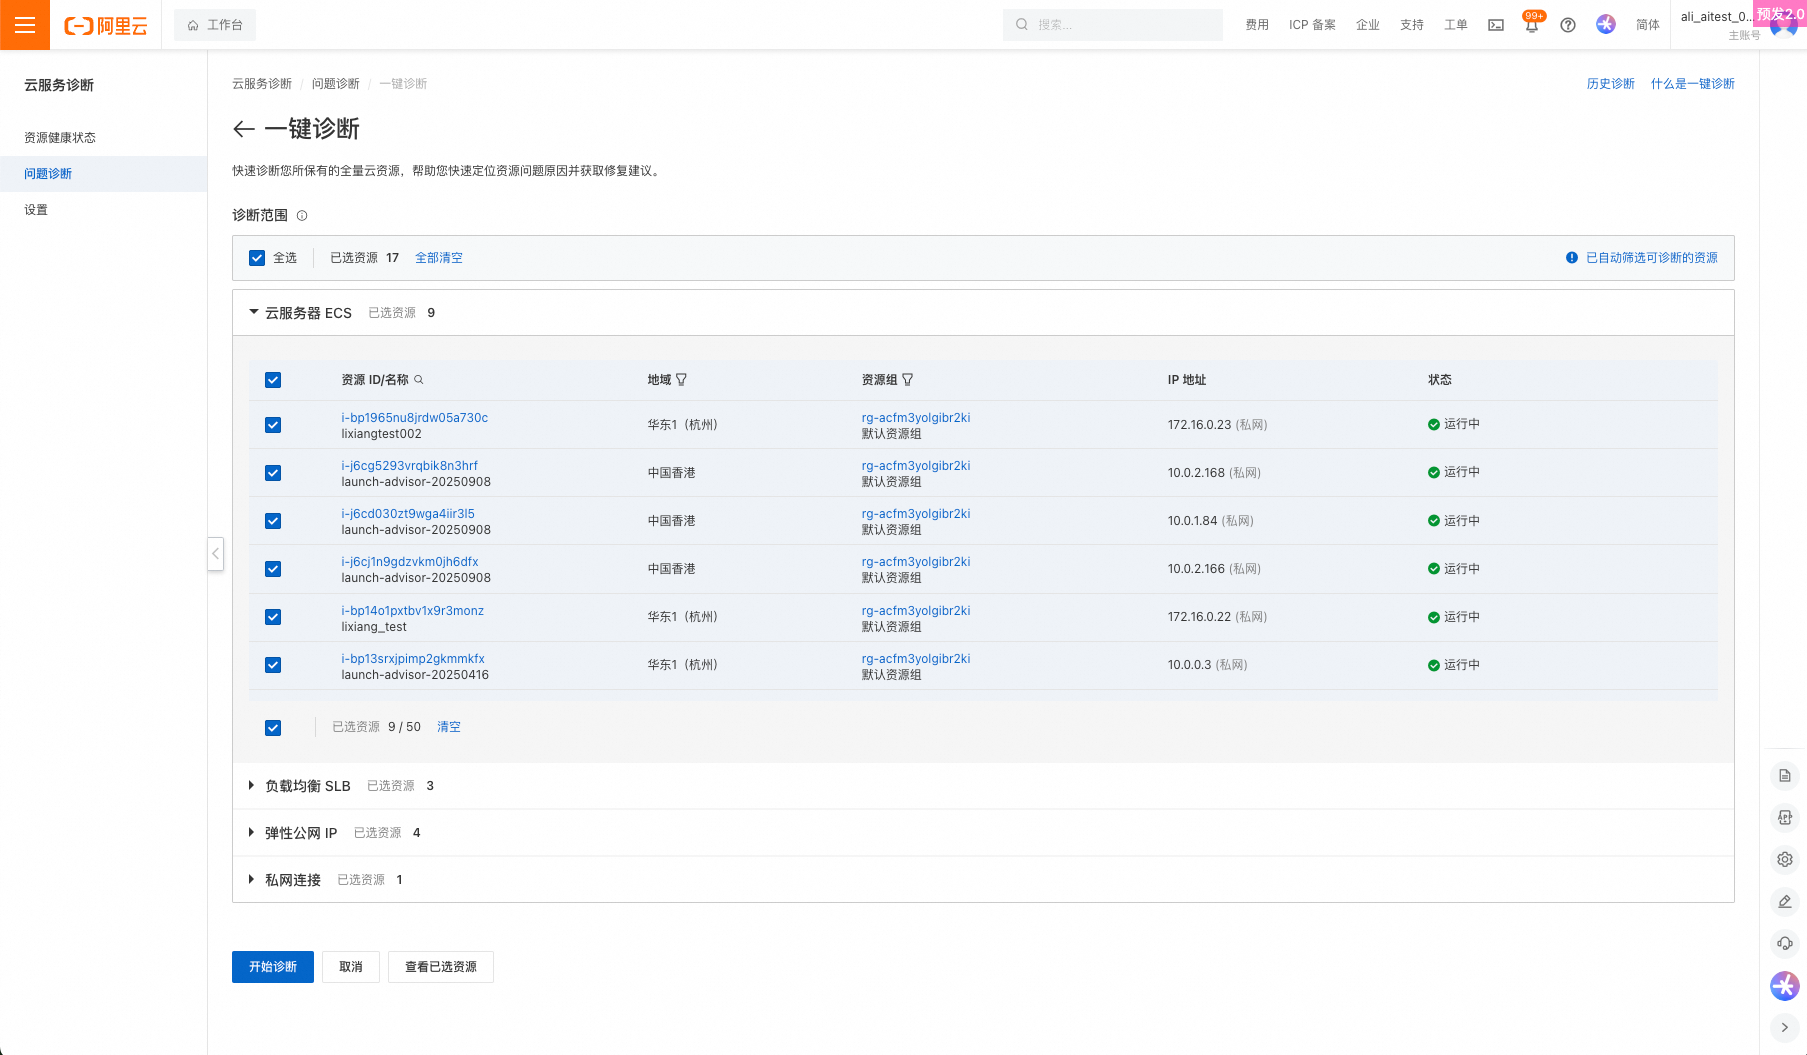
Task: Click the search icon beside 资源 ID/名称
Action: click(419, 380)
